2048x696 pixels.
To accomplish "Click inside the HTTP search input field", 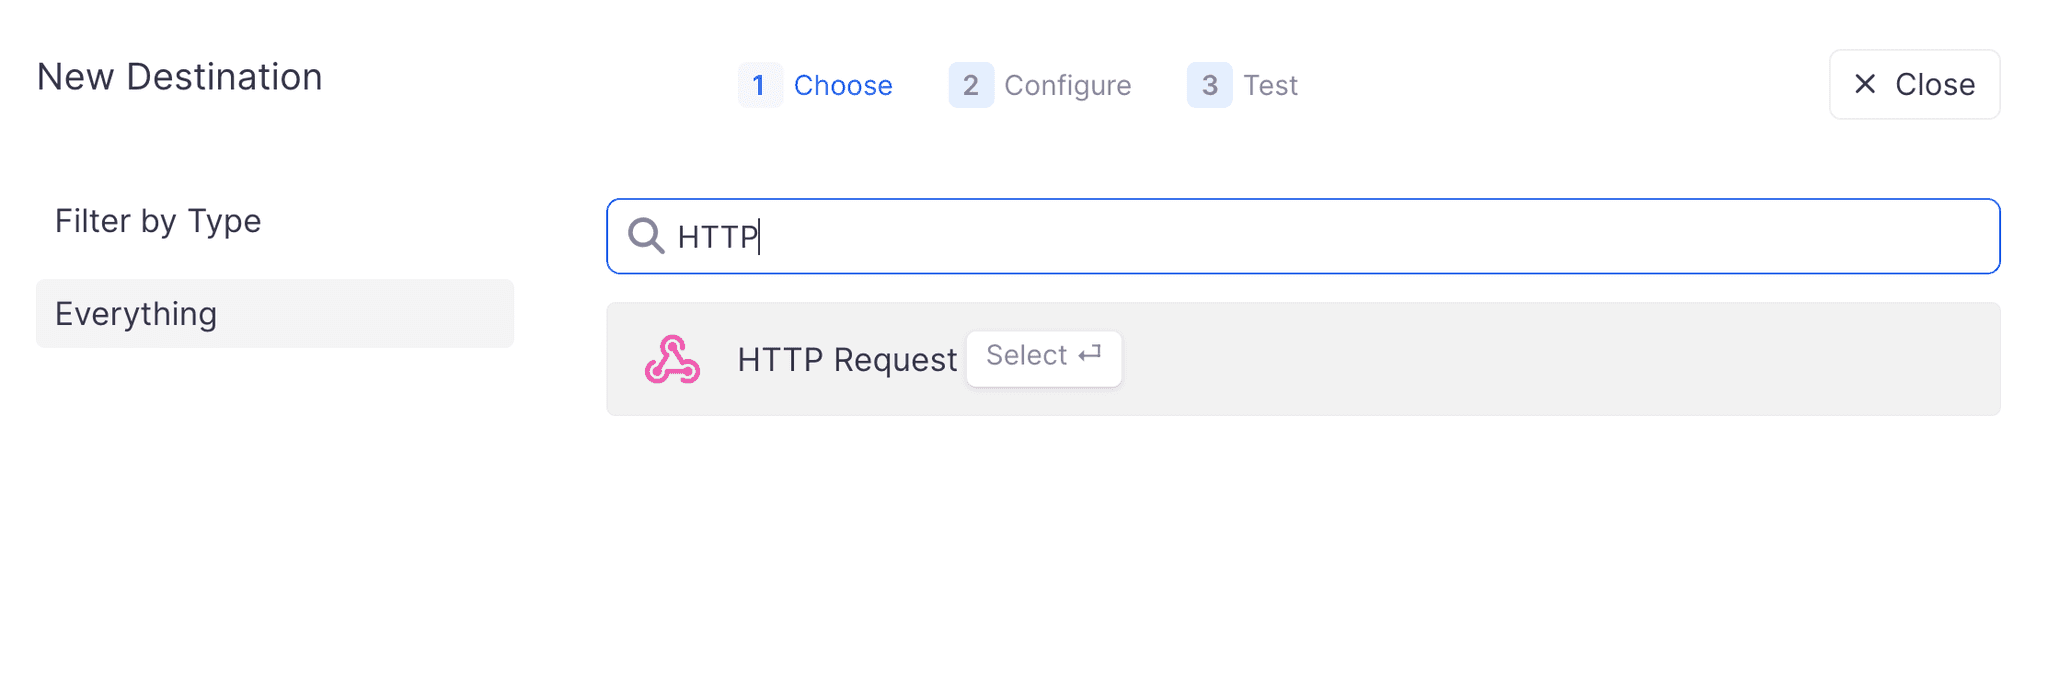I will tap(1300, 236).
